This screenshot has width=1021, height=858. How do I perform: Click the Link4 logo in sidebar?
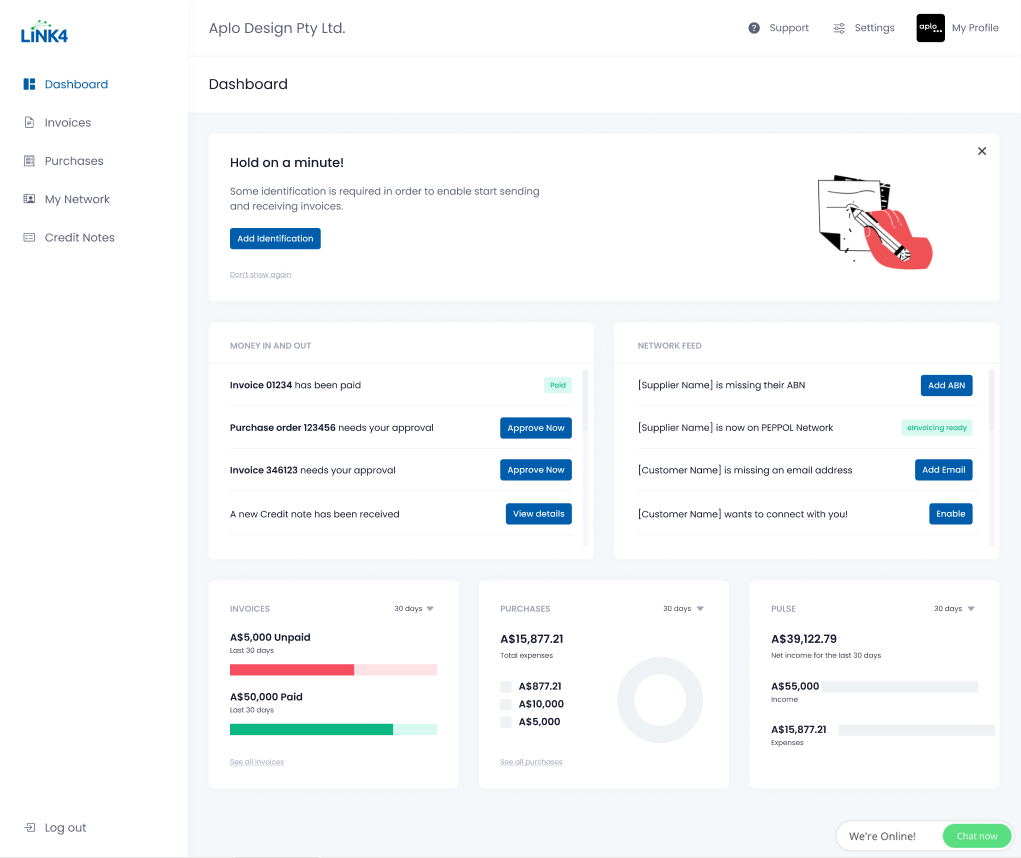coord(44,32)
